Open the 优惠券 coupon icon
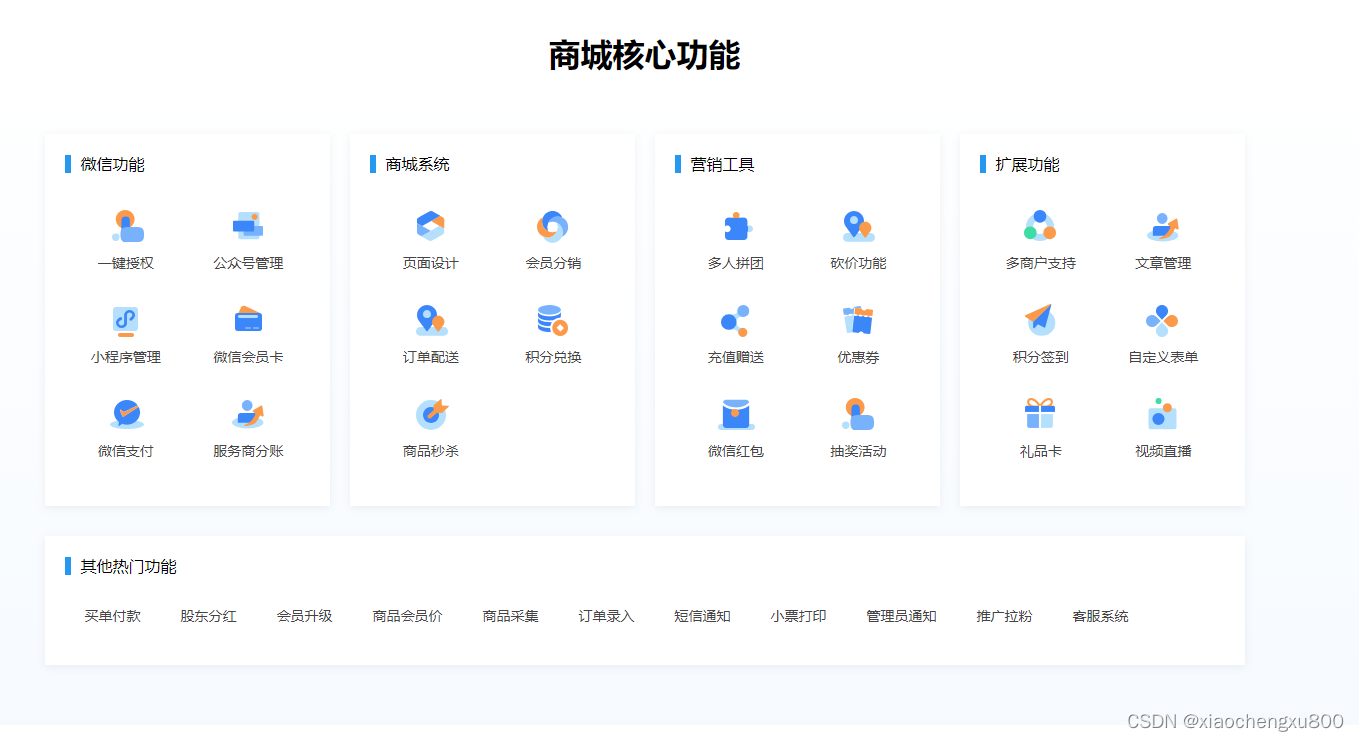The height and width of the screenshot is (741, 1359). [x=856, y=320]
